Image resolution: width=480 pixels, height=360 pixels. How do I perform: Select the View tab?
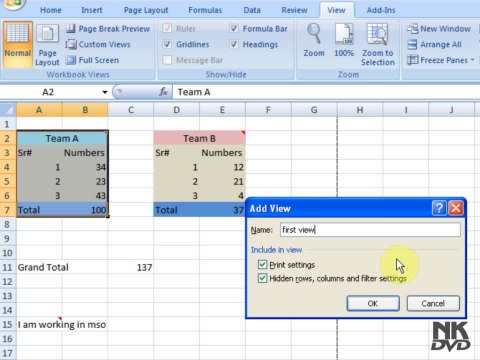336,10
